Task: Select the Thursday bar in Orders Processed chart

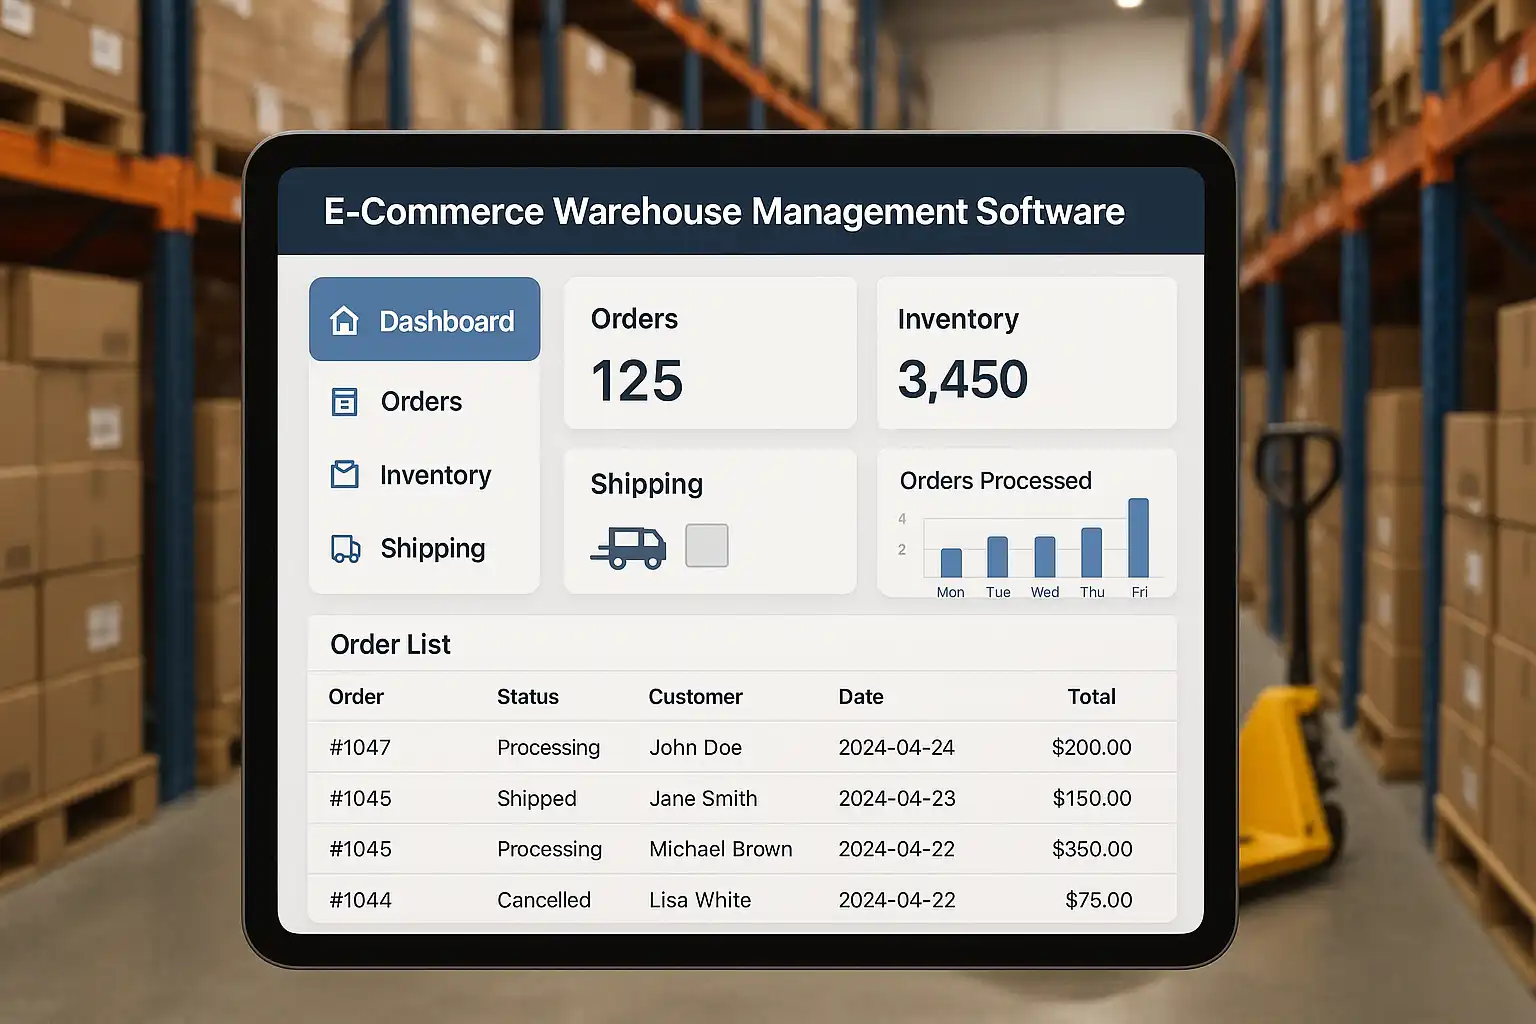Action: point(1092,553)
